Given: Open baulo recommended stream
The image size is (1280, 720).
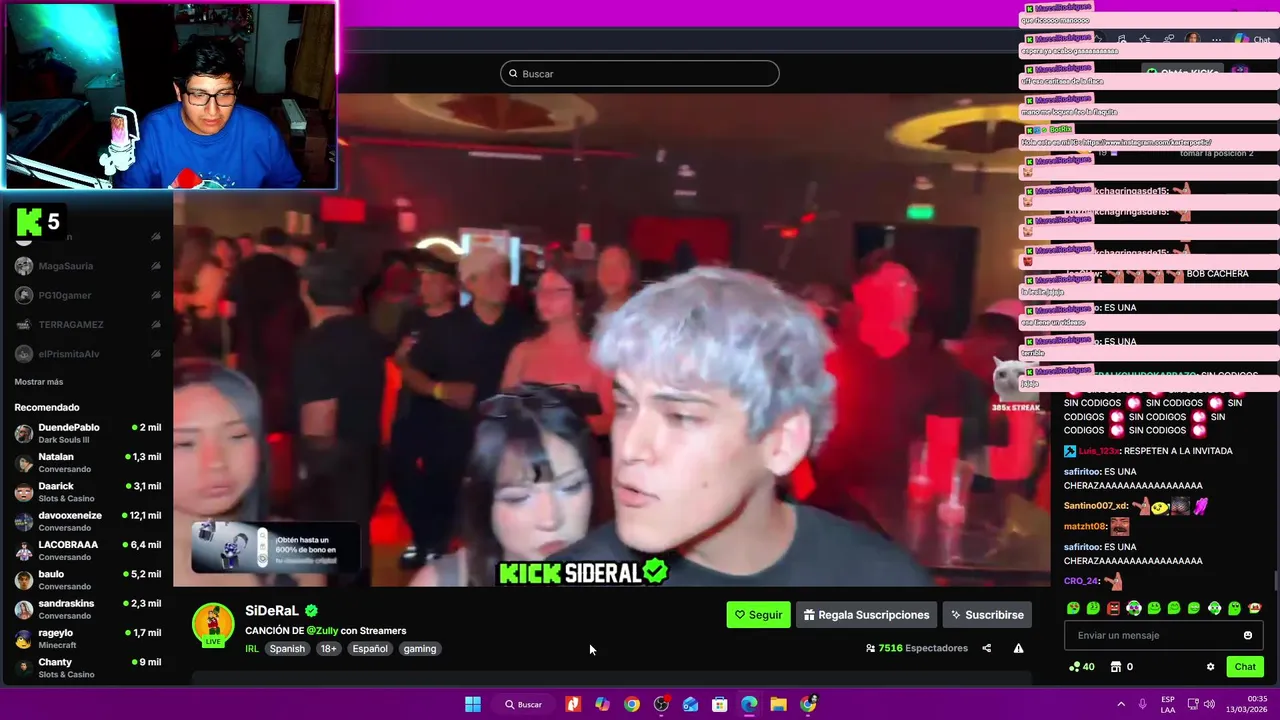Looking at the screenshot, I should [88, 580].
